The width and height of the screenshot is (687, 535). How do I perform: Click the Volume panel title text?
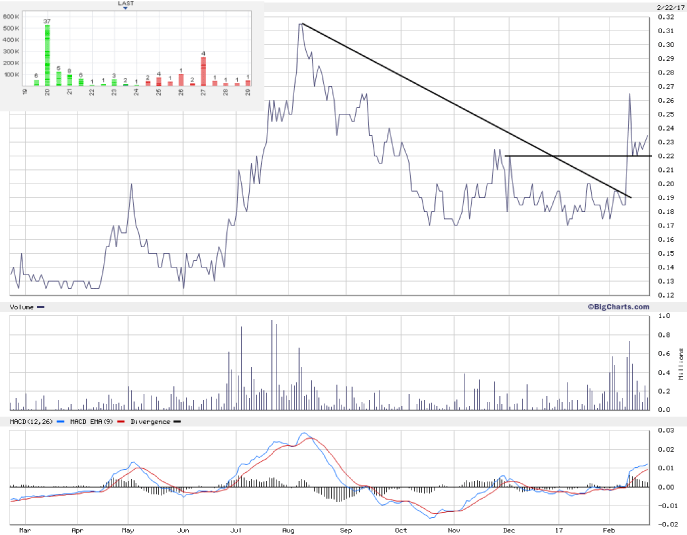click(x=22, y=308)
